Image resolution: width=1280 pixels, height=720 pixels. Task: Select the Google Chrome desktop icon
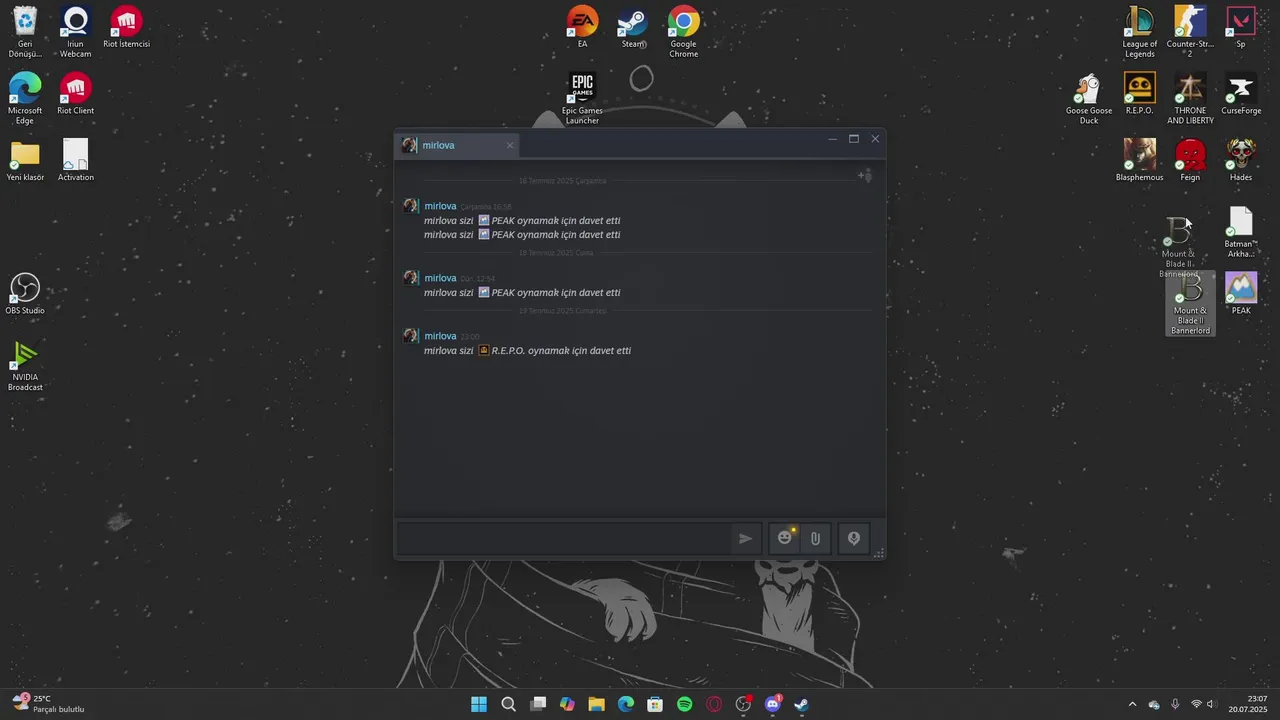point(683,31)
